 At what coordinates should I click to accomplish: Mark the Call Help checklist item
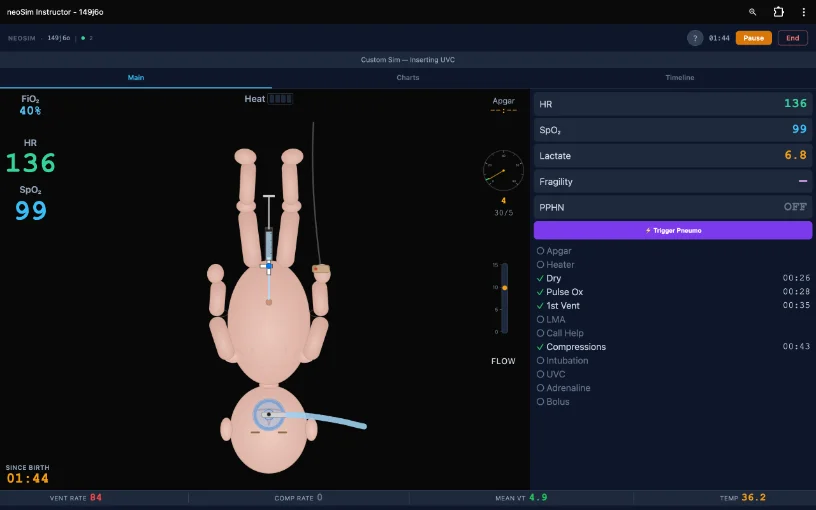pyautogui.click(x=560, y=333)
